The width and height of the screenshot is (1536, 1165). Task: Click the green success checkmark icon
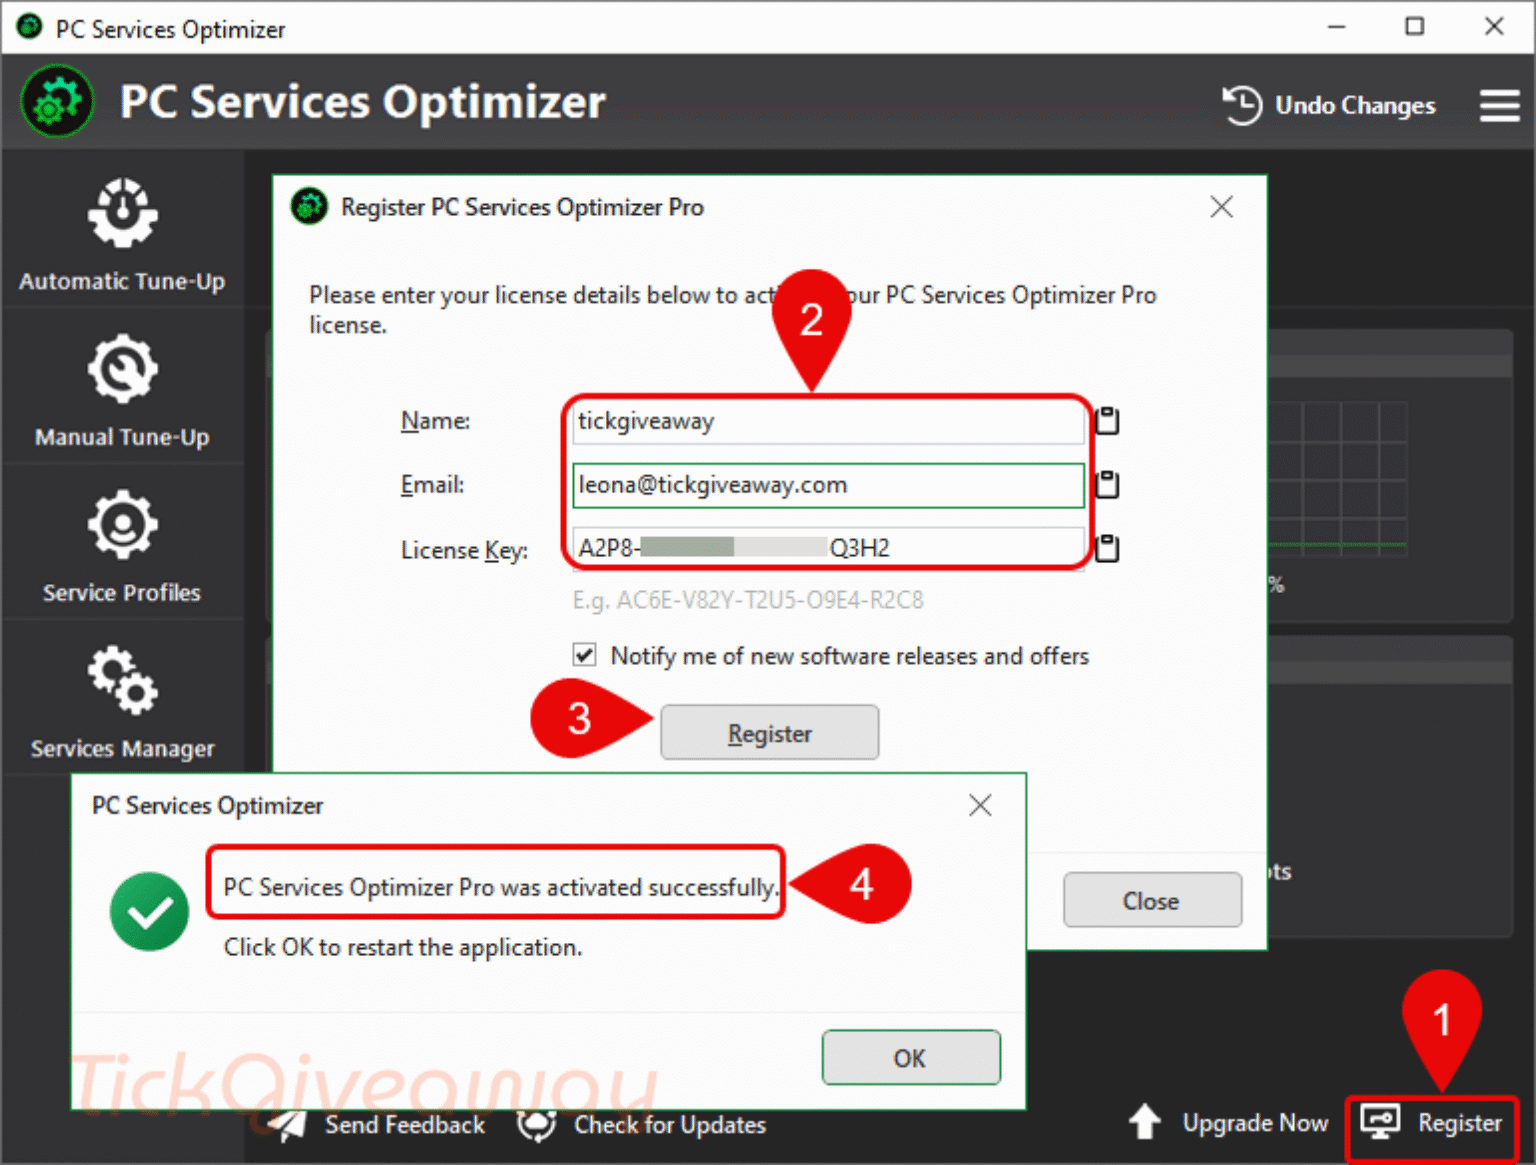pos(149,912)
